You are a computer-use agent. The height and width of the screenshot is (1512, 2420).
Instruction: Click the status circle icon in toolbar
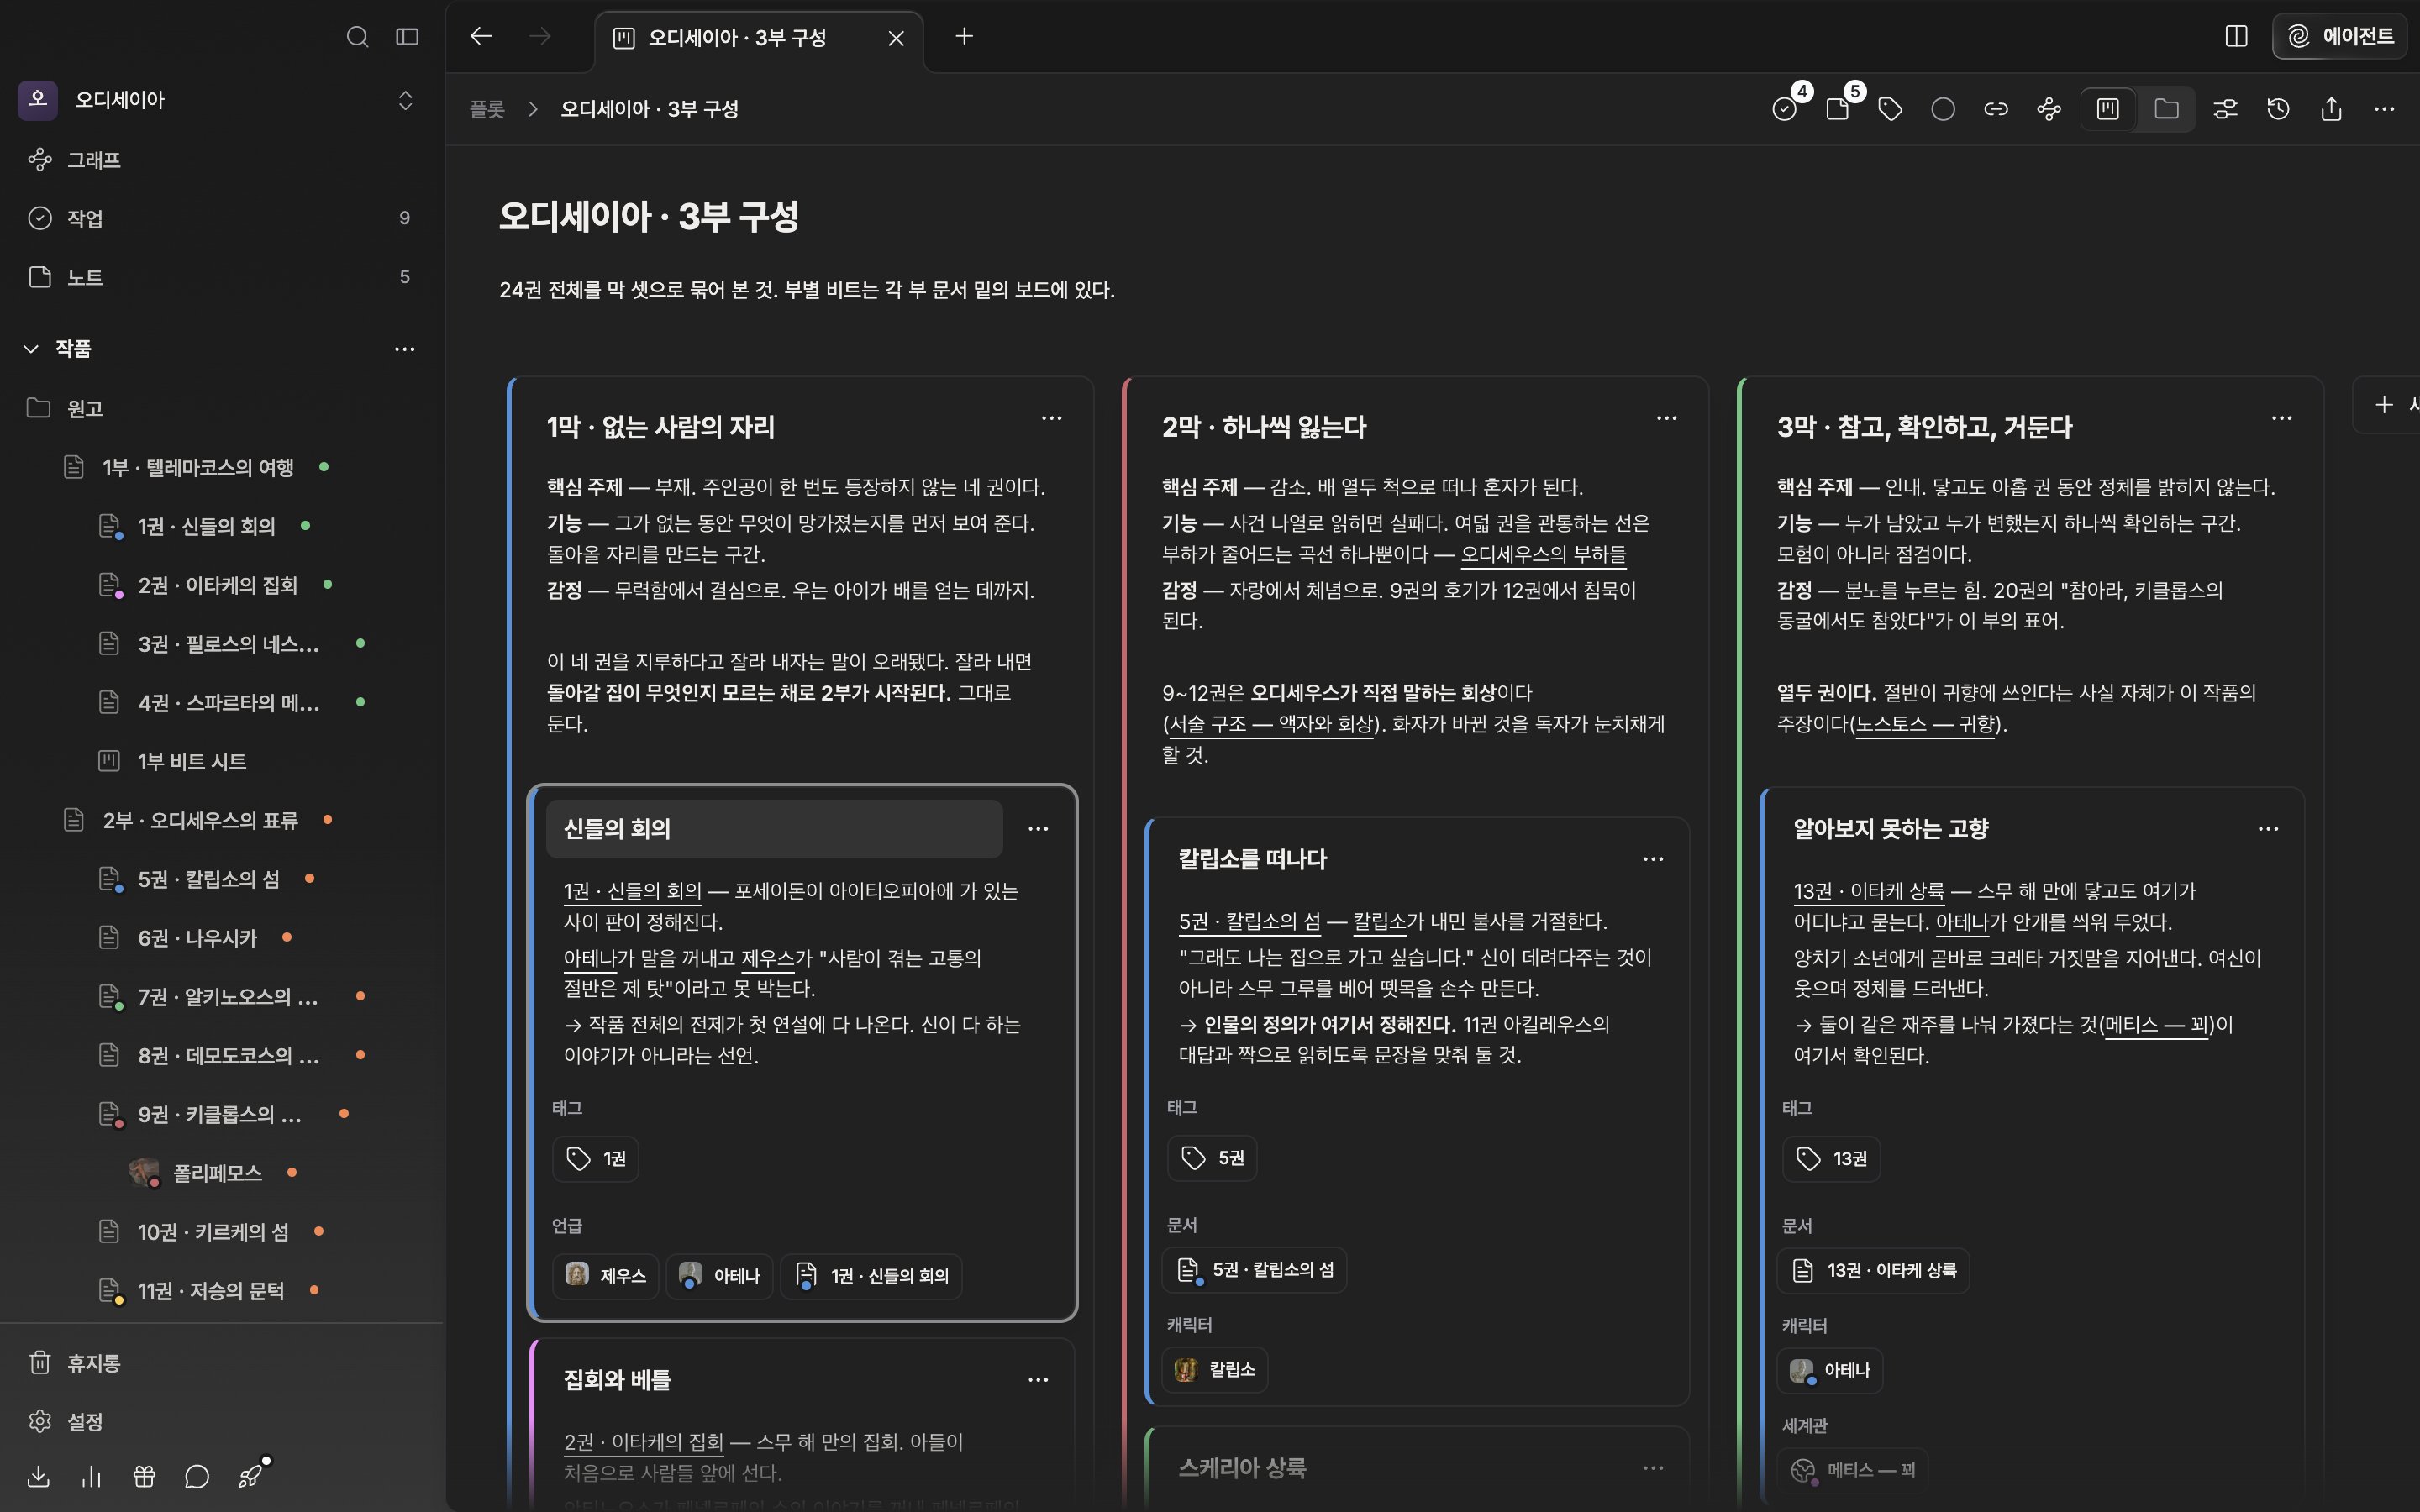(x=1943, y=109)
